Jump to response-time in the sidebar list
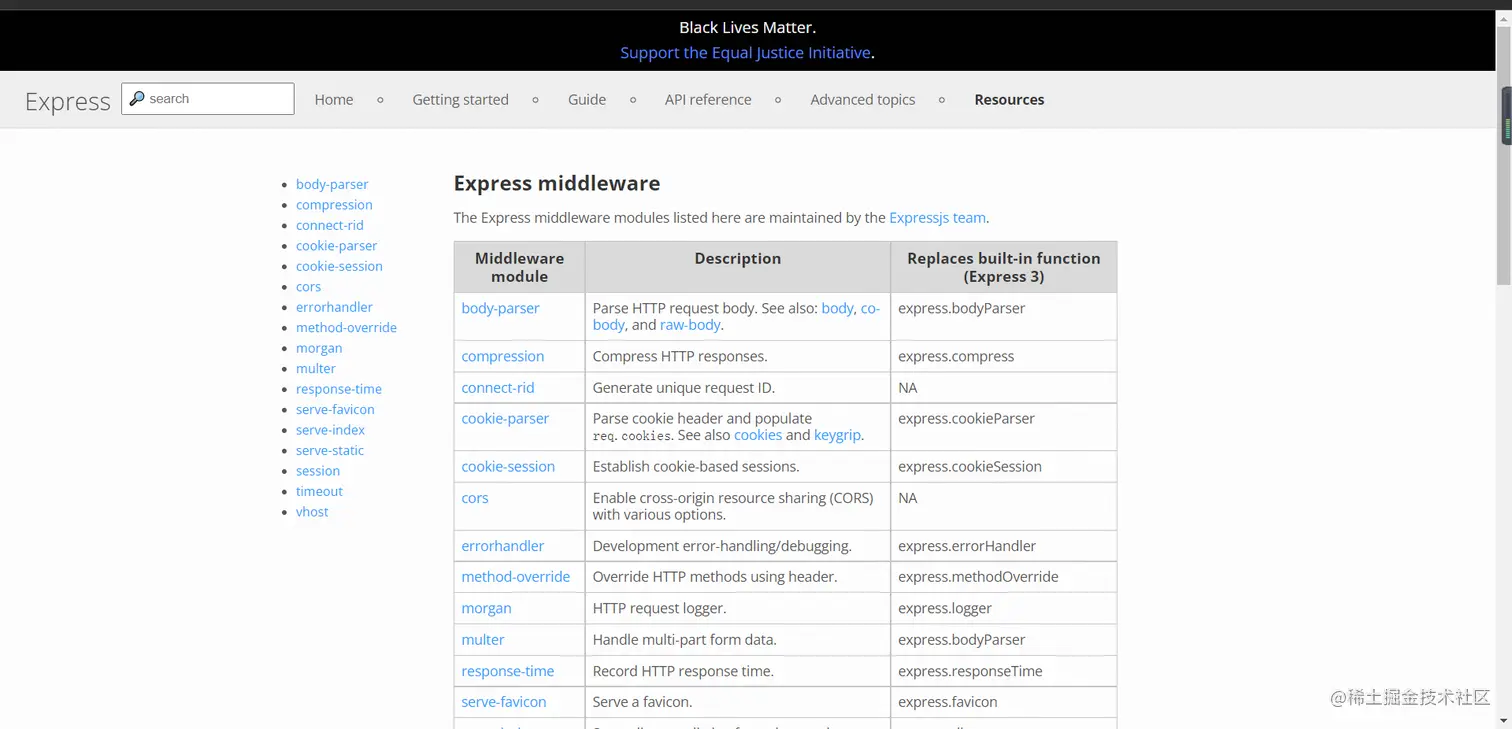Image resolution: width=1512 pixels, height=729 pixels. click(339, 389)
